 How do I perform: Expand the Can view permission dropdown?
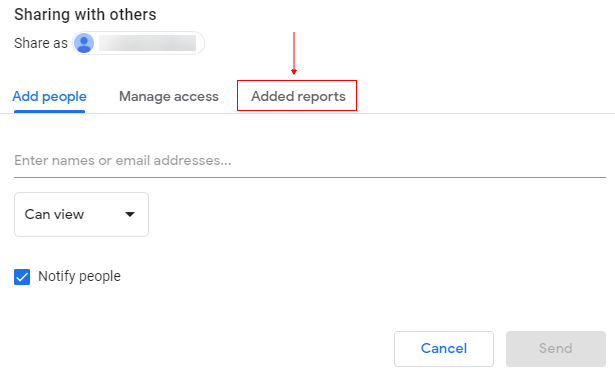[81, 214]
